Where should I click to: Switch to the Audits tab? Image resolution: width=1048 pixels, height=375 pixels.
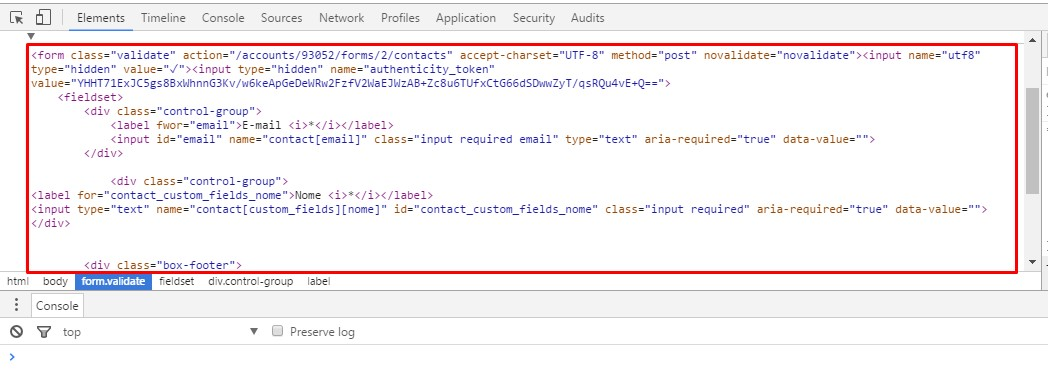(x=587, y=18)
